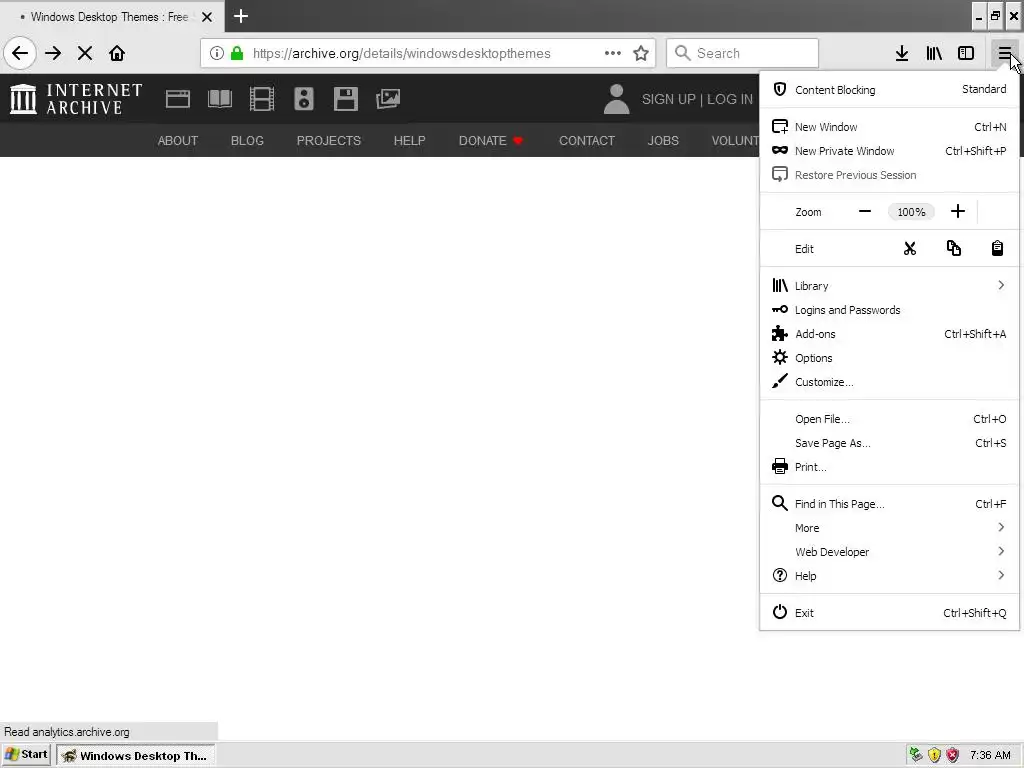Click the LOG IN link
Image resolution: width=1024 pixels, height=768 pixels.
pyautogui.click(x=729, y=99)
